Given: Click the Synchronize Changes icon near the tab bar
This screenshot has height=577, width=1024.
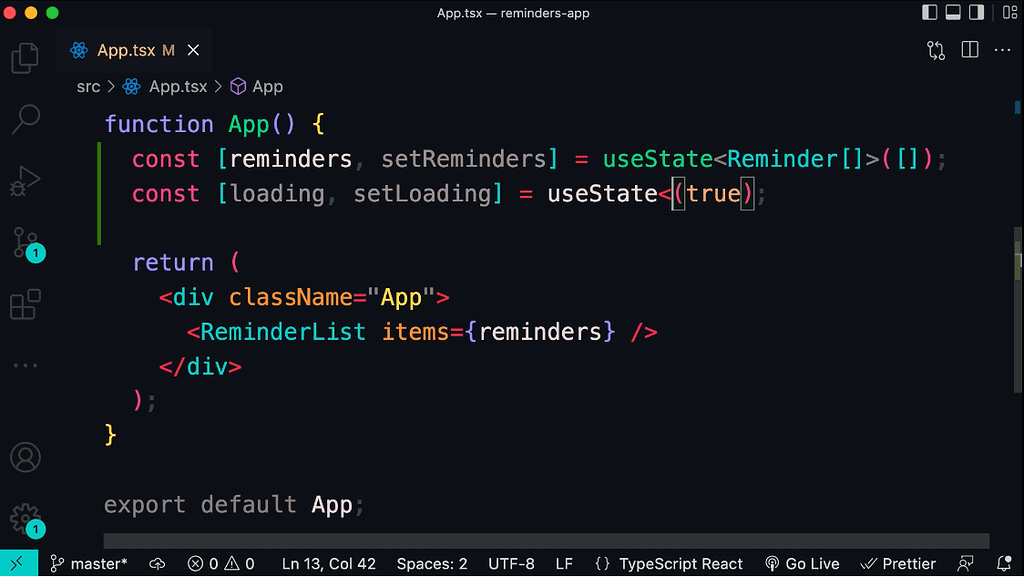Looking at the screenshot, I should [x=935, y=49].
